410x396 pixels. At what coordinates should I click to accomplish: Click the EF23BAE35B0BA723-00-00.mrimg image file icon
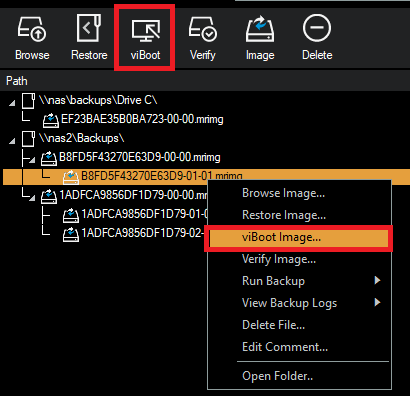51,120
